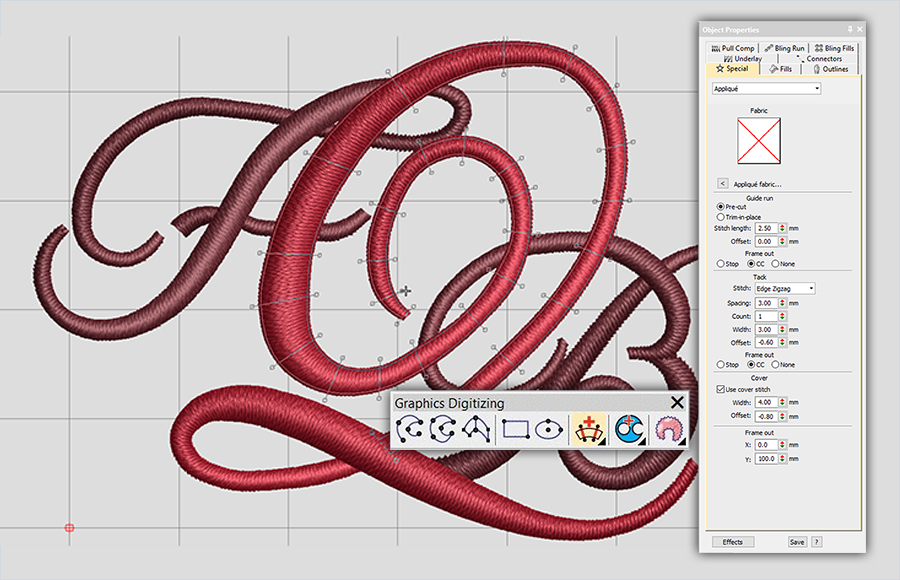Viewport: 900px width, 580px height.
Task: Set Tack frame out to None
Action: [x=777, y=365]
